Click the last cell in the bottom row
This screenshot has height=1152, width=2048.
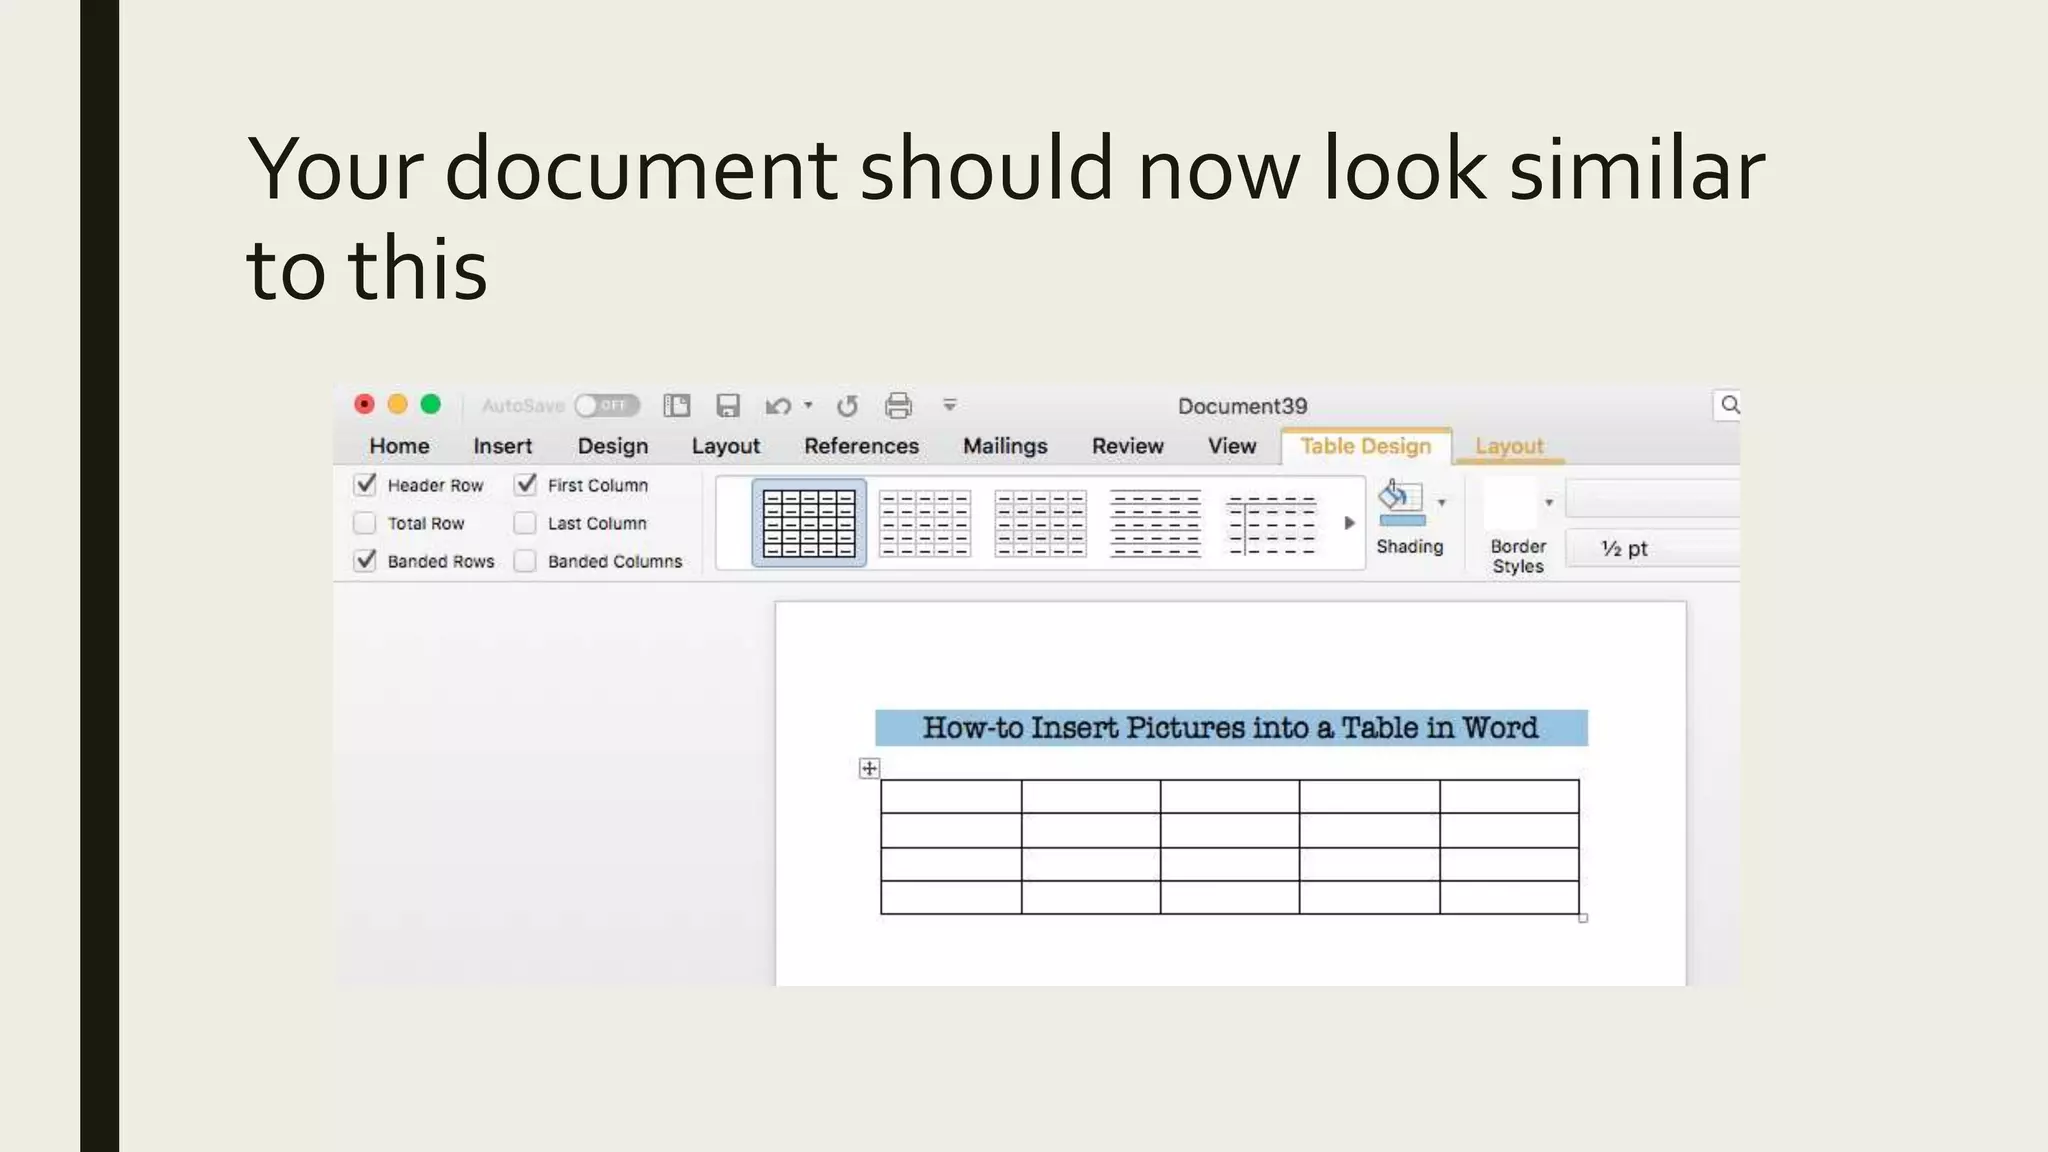pyautogui.click(x=1509, y=897)
